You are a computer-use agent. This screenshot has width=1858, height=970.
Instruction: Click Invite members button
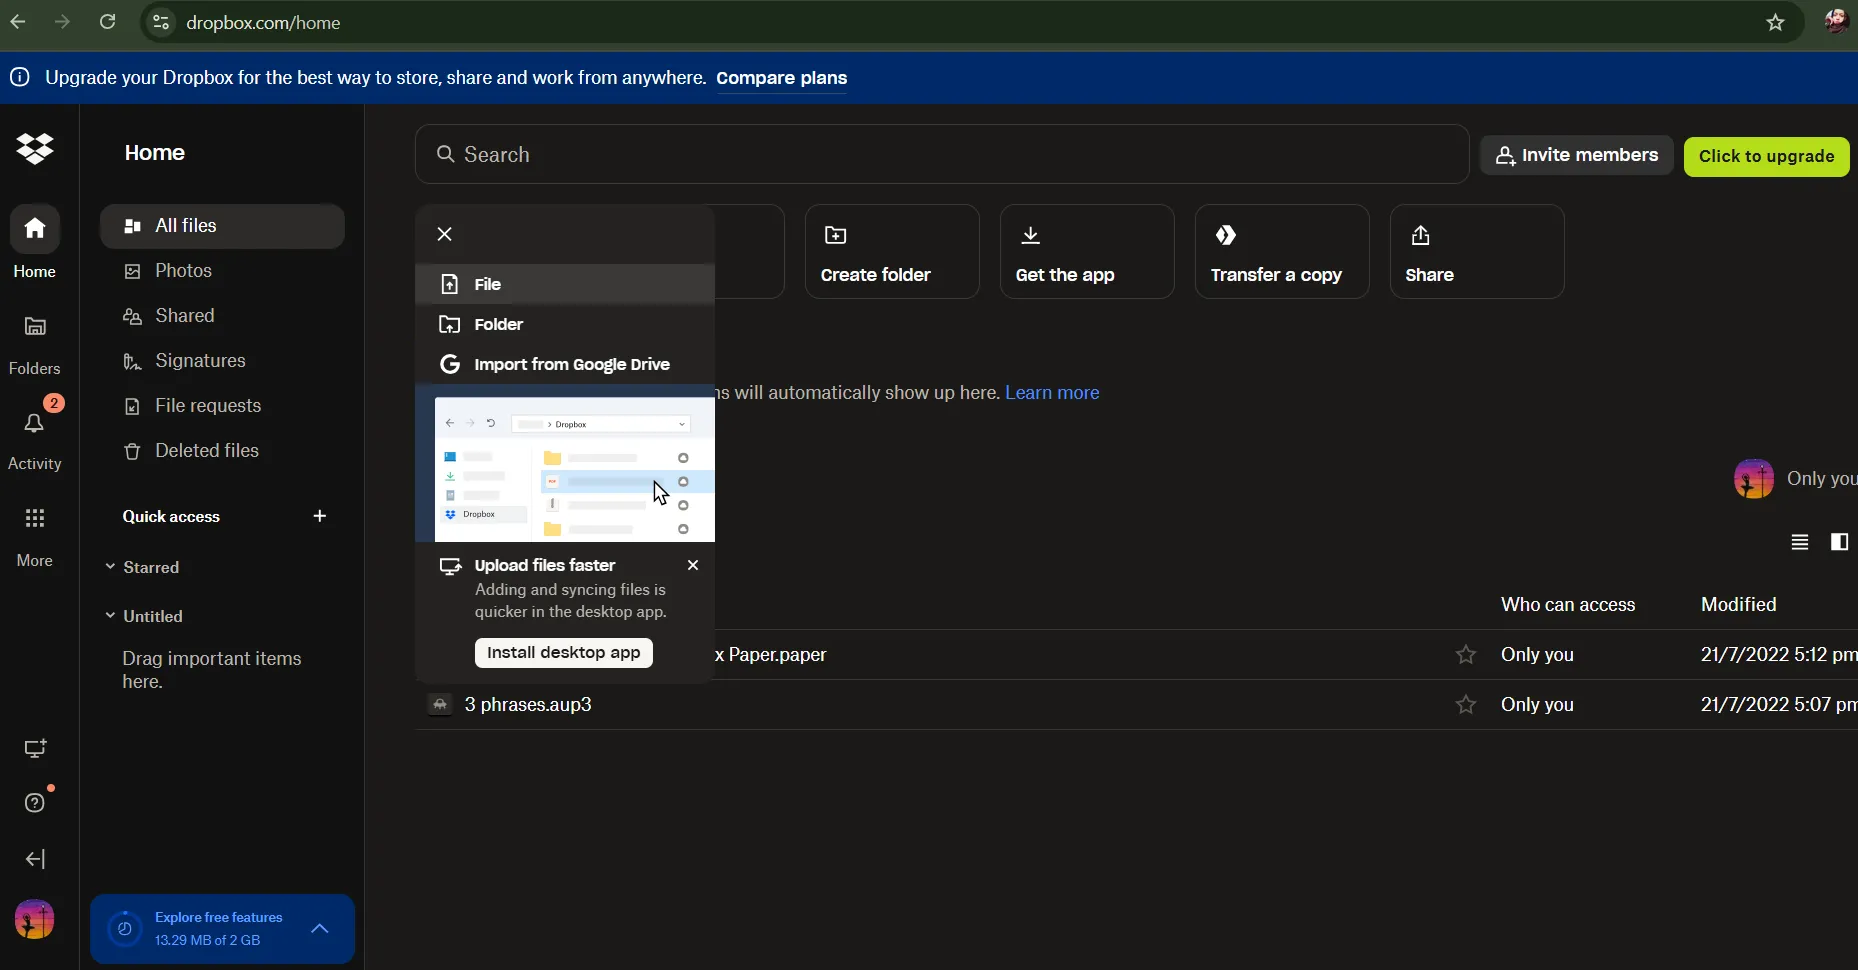pyautogui.click(x=1577, y=155)
